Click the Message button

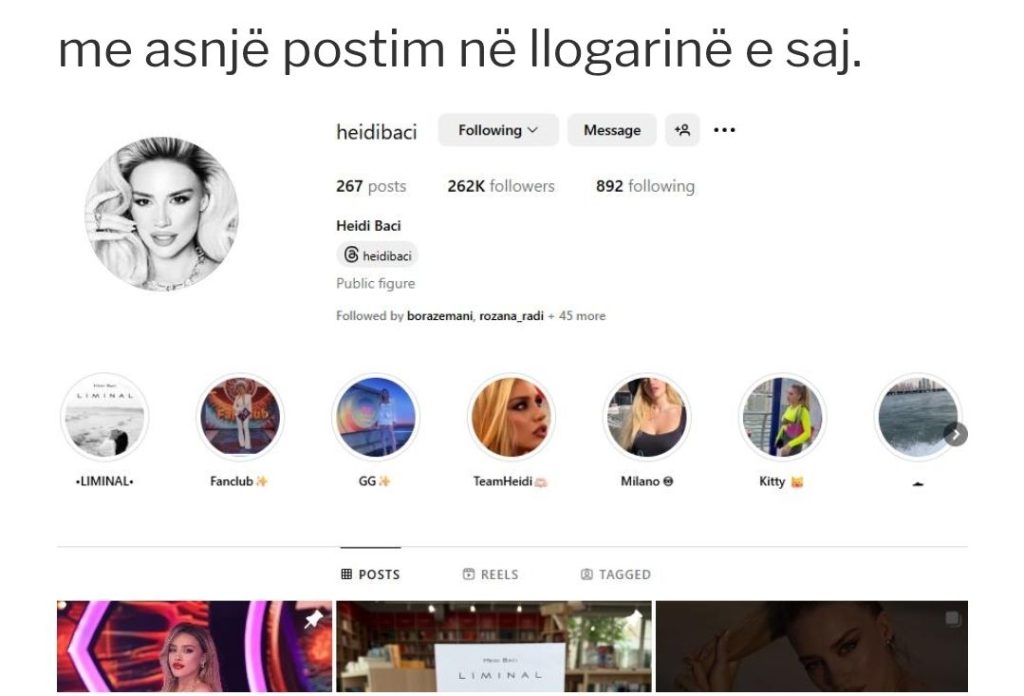pyautogui.click(x=612, y=130)
